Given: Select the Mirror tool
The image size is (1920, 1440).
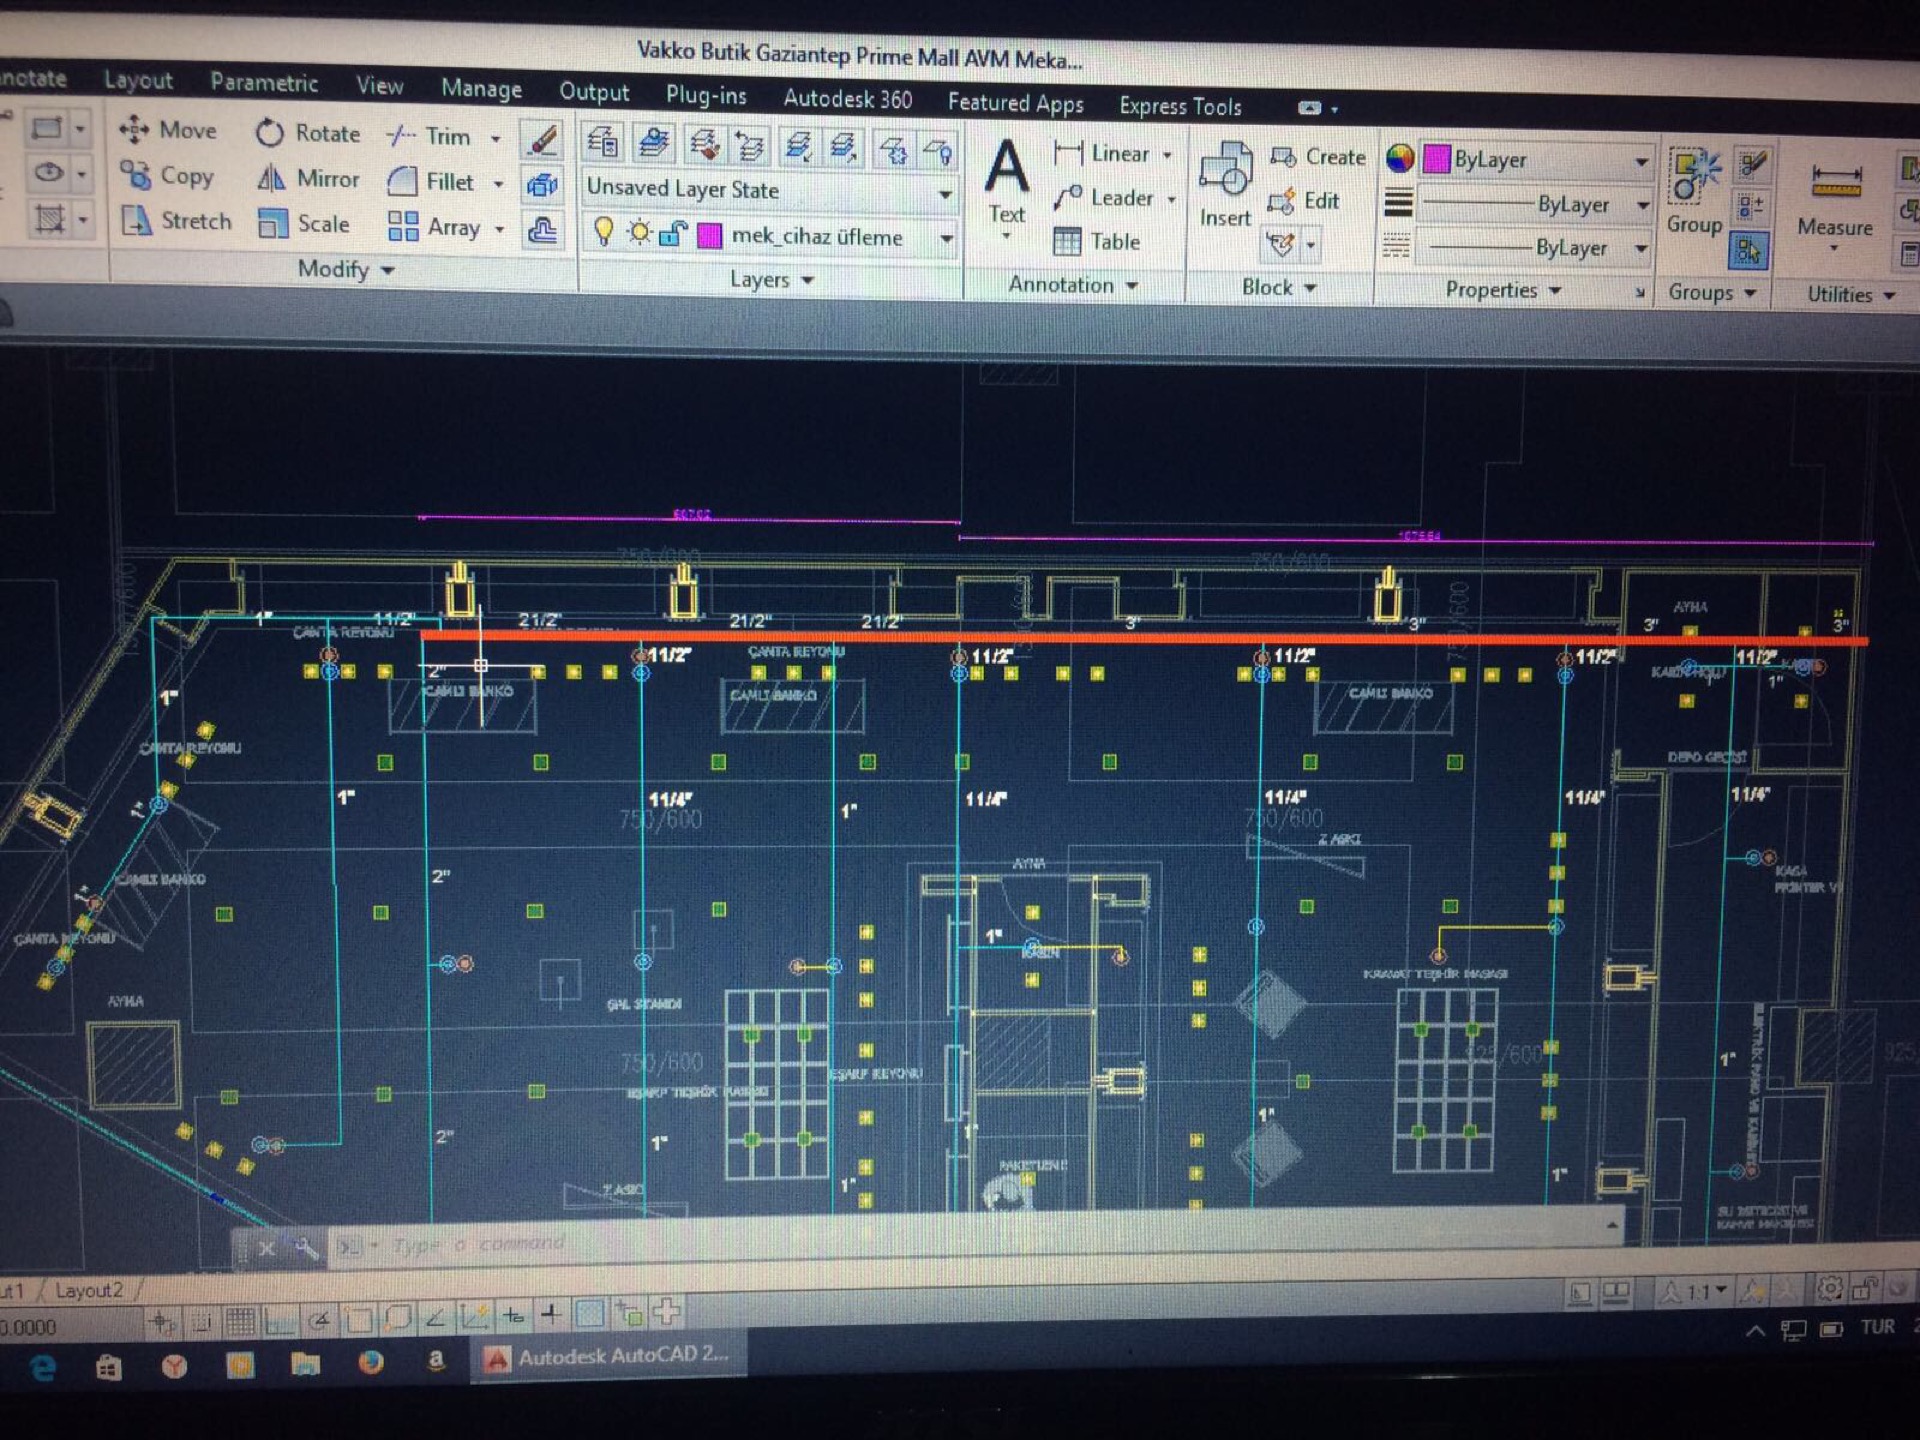Looking at the screenshot, I should (x=307, y=178).
